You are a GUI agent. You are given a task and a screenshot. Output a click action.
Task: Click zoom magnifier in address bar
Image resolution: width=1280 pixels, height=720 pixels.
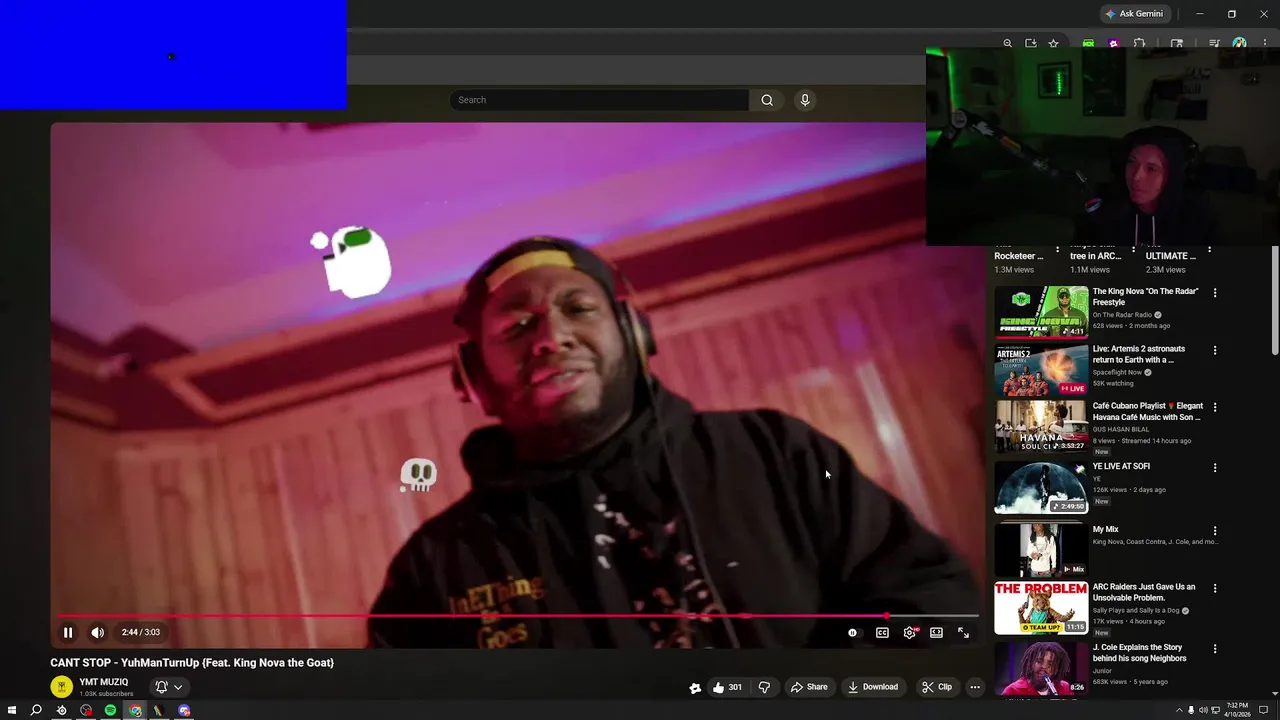[1007, 43]
